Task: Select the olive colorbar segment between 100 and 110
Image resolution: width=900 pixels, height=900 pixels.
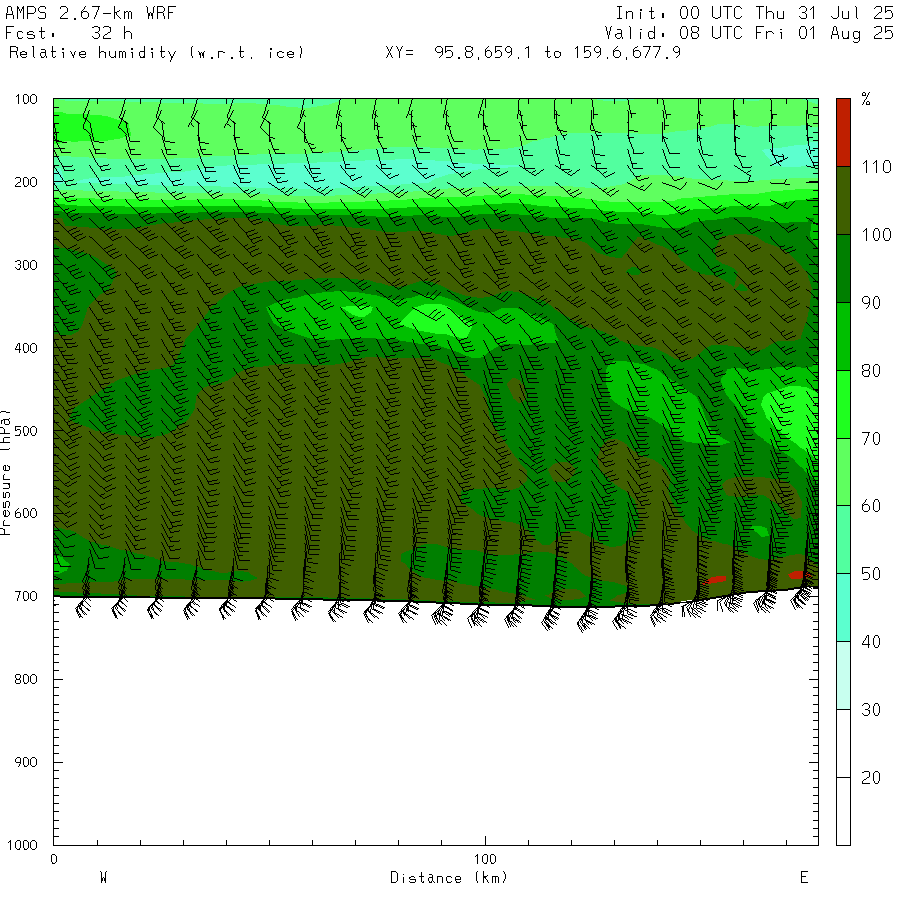Action: (843, 200)
